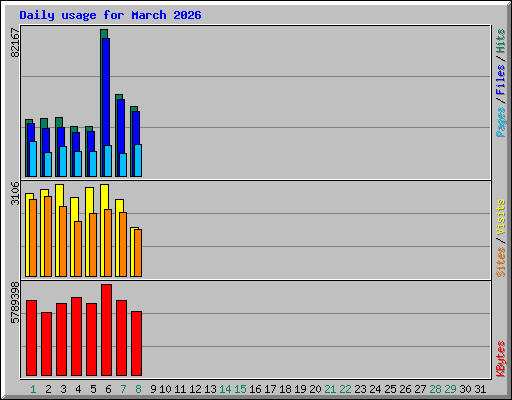This screenshot has width=512, height=400.
Task: Click the orange sites bar for day 2
Action: [48, 236]
